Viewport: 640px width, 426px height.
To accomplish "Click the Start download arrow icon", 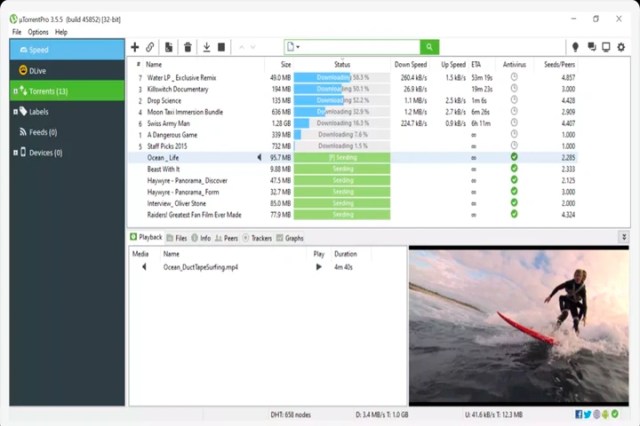I will tap(207, 47).
